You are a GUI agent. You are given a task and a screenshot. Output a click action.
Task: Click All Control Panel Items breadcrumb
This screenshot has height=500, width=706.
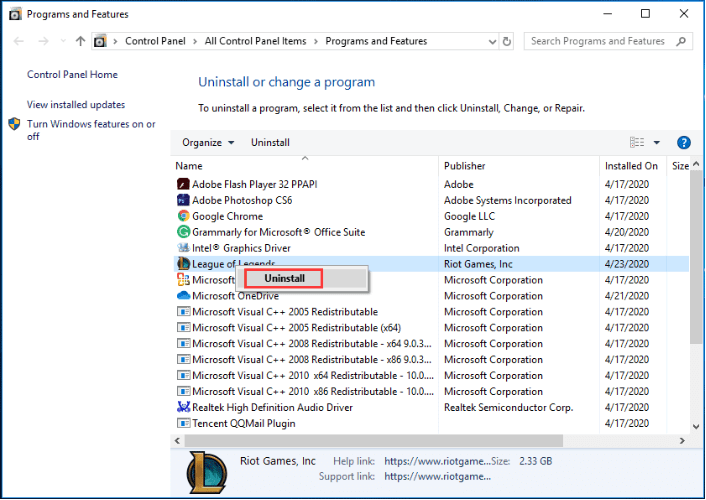click(255, 41)
